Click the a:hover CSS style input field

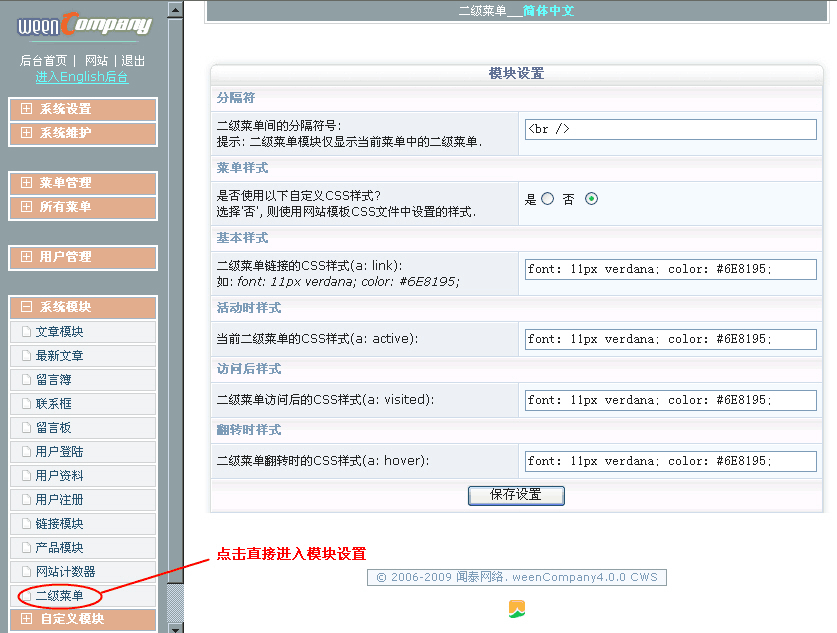tap(670, 462)
